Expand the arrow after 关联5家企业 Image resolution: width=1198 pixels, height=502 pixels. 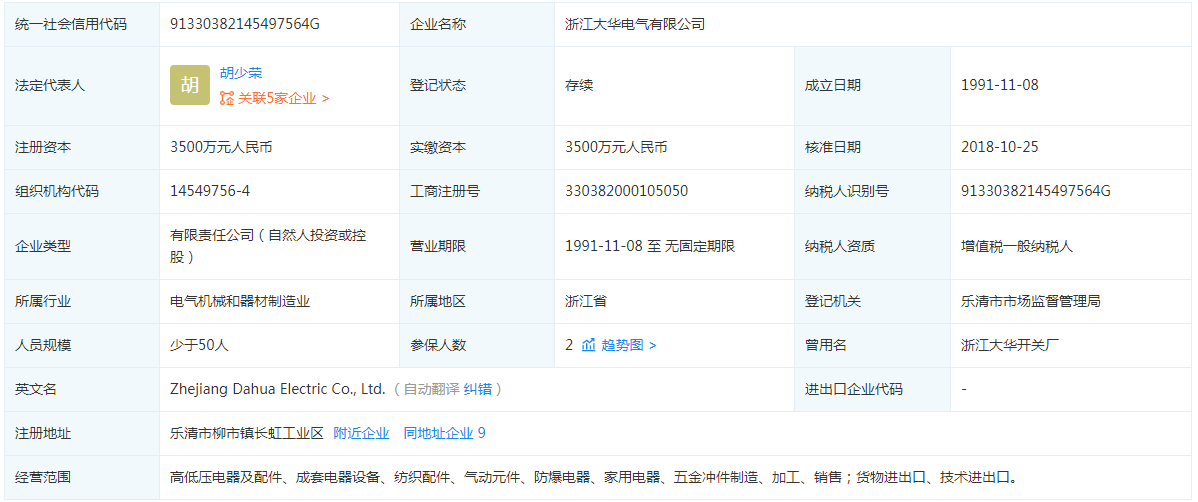coord(326,98)
